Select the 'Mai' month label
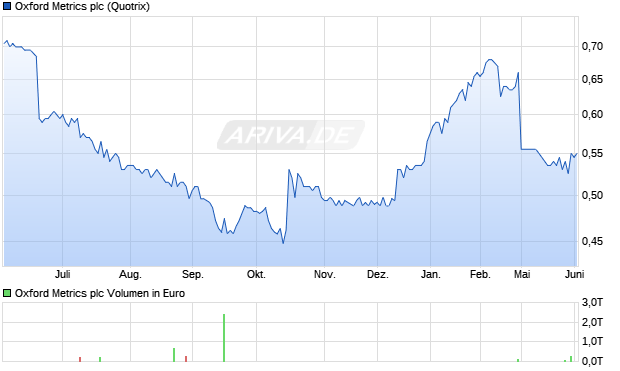Screen dimensions: 620x371 522,274
